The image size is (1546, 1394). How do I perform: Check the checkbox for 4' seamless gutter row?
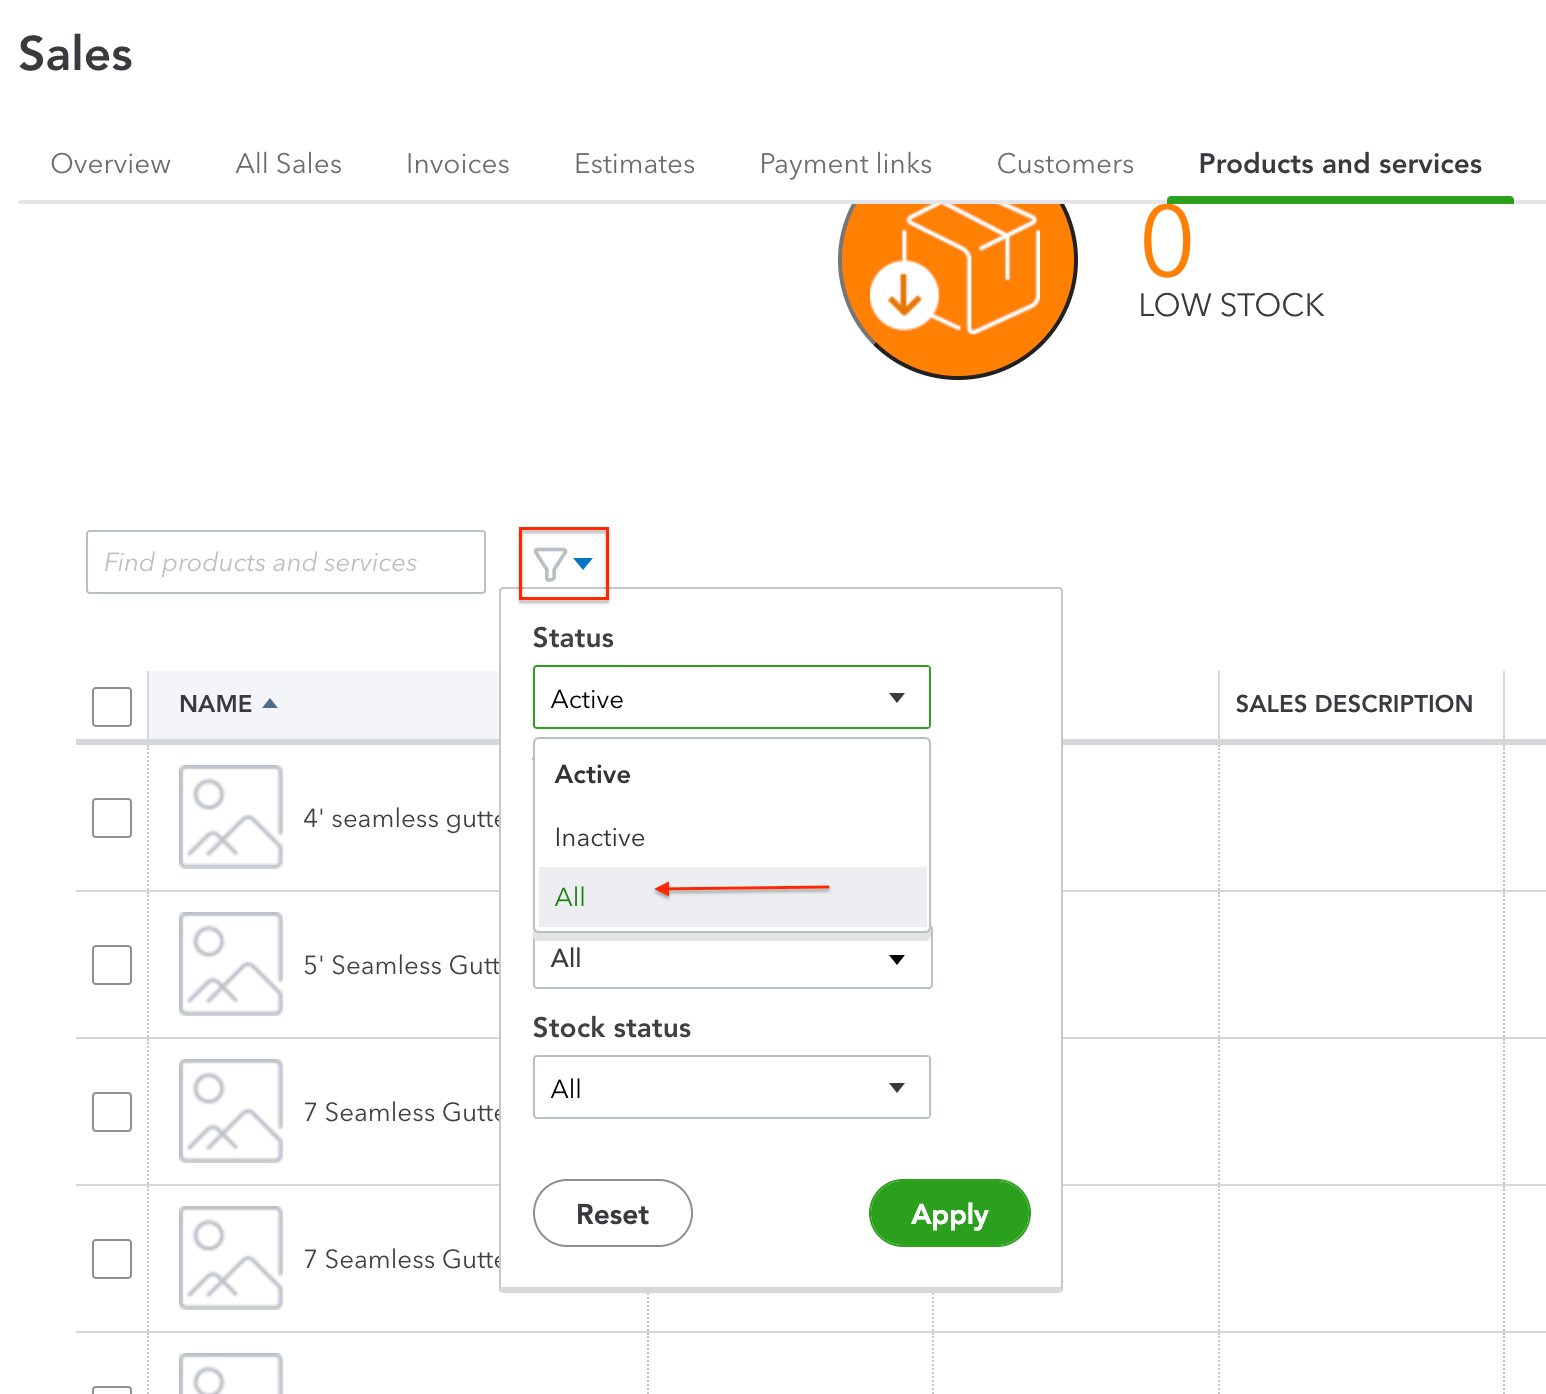111,817
